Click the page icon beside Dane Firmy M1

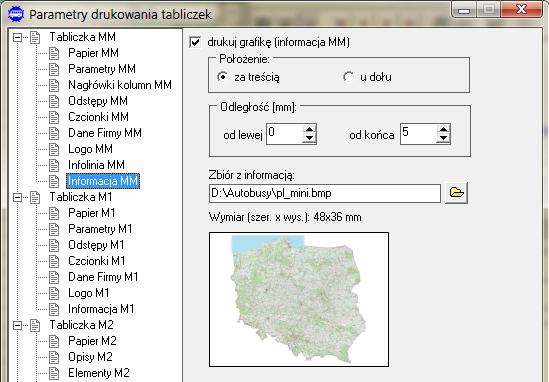(54, 277)
